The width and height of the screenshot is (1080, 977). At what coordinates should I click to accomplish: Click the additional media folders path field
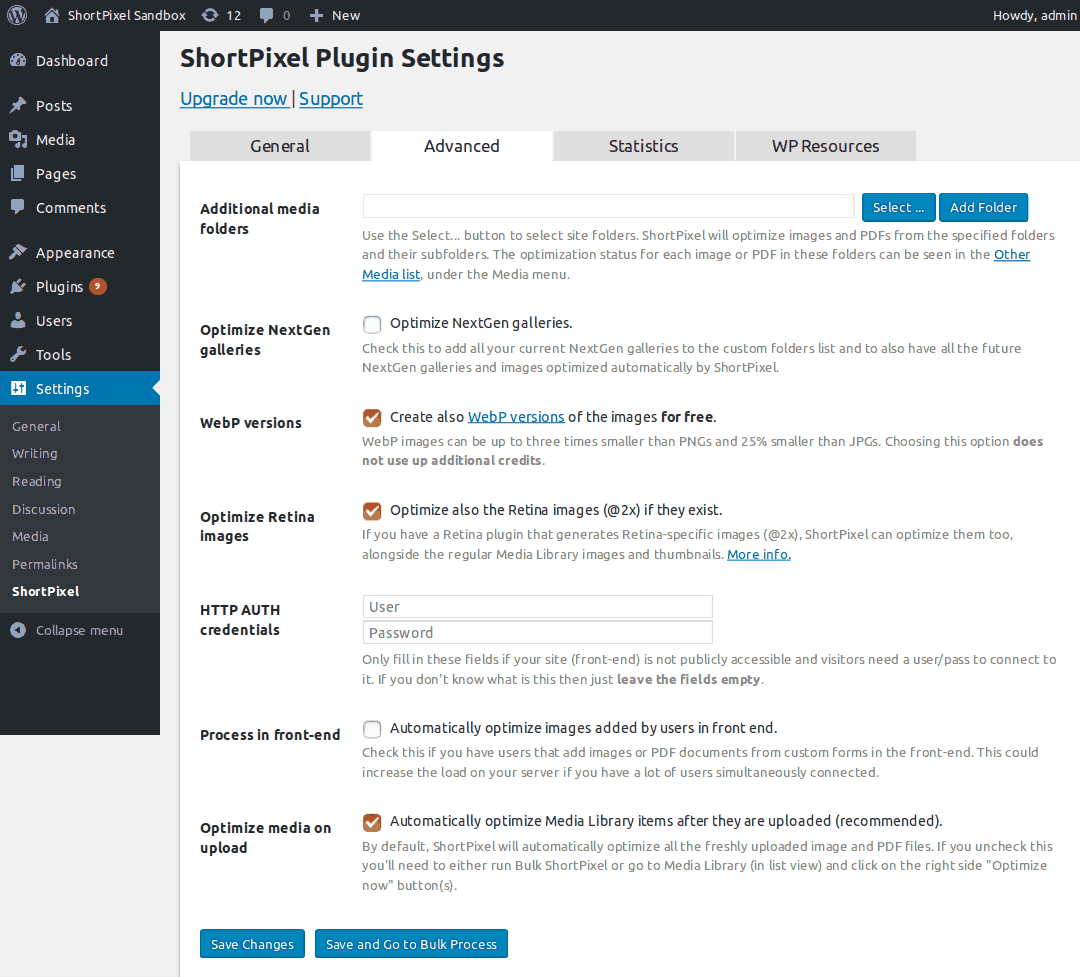pos(608,206)
